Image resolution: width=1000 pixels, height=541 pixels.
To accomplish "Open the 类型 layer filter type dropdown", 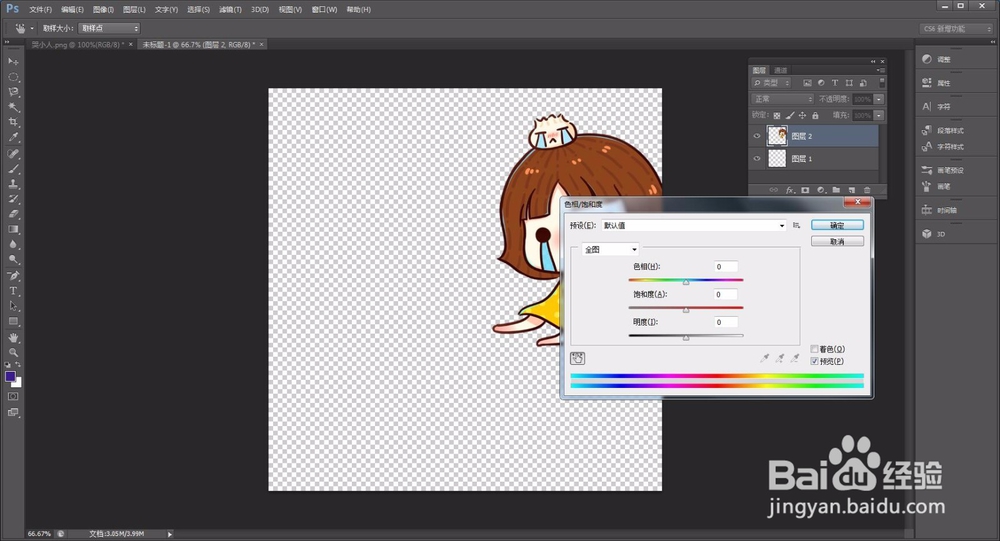I will 771,83.
